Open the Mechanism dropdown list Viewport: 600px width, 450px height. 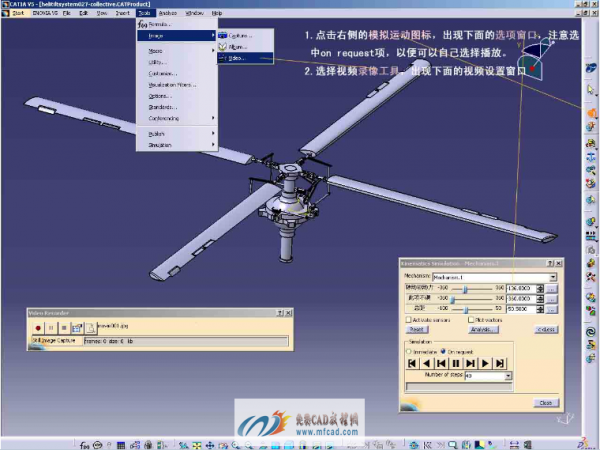552,277
